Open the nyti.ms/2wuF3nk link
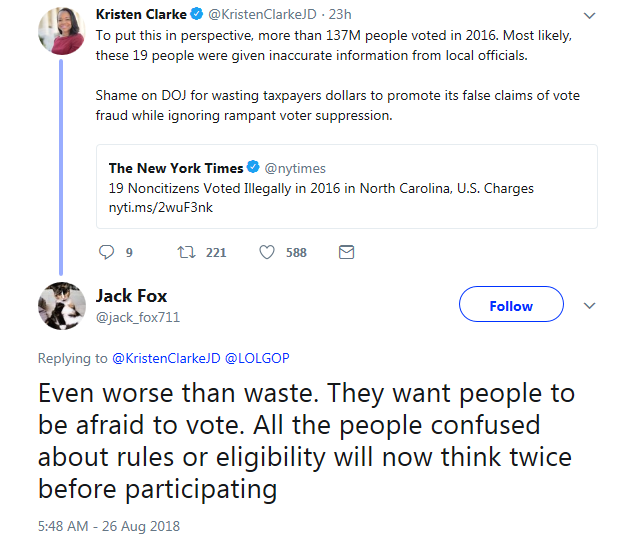Screen dimensions: 626x534 point(161,207)
